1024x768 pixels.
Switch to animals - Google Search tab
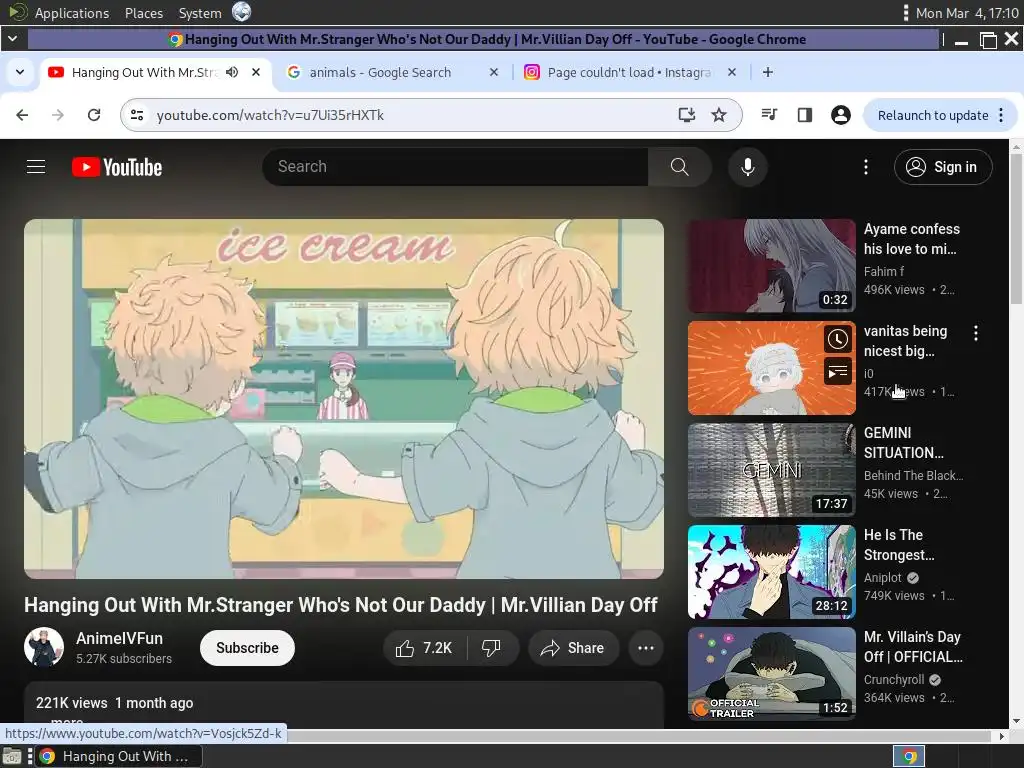coord(392,72)
